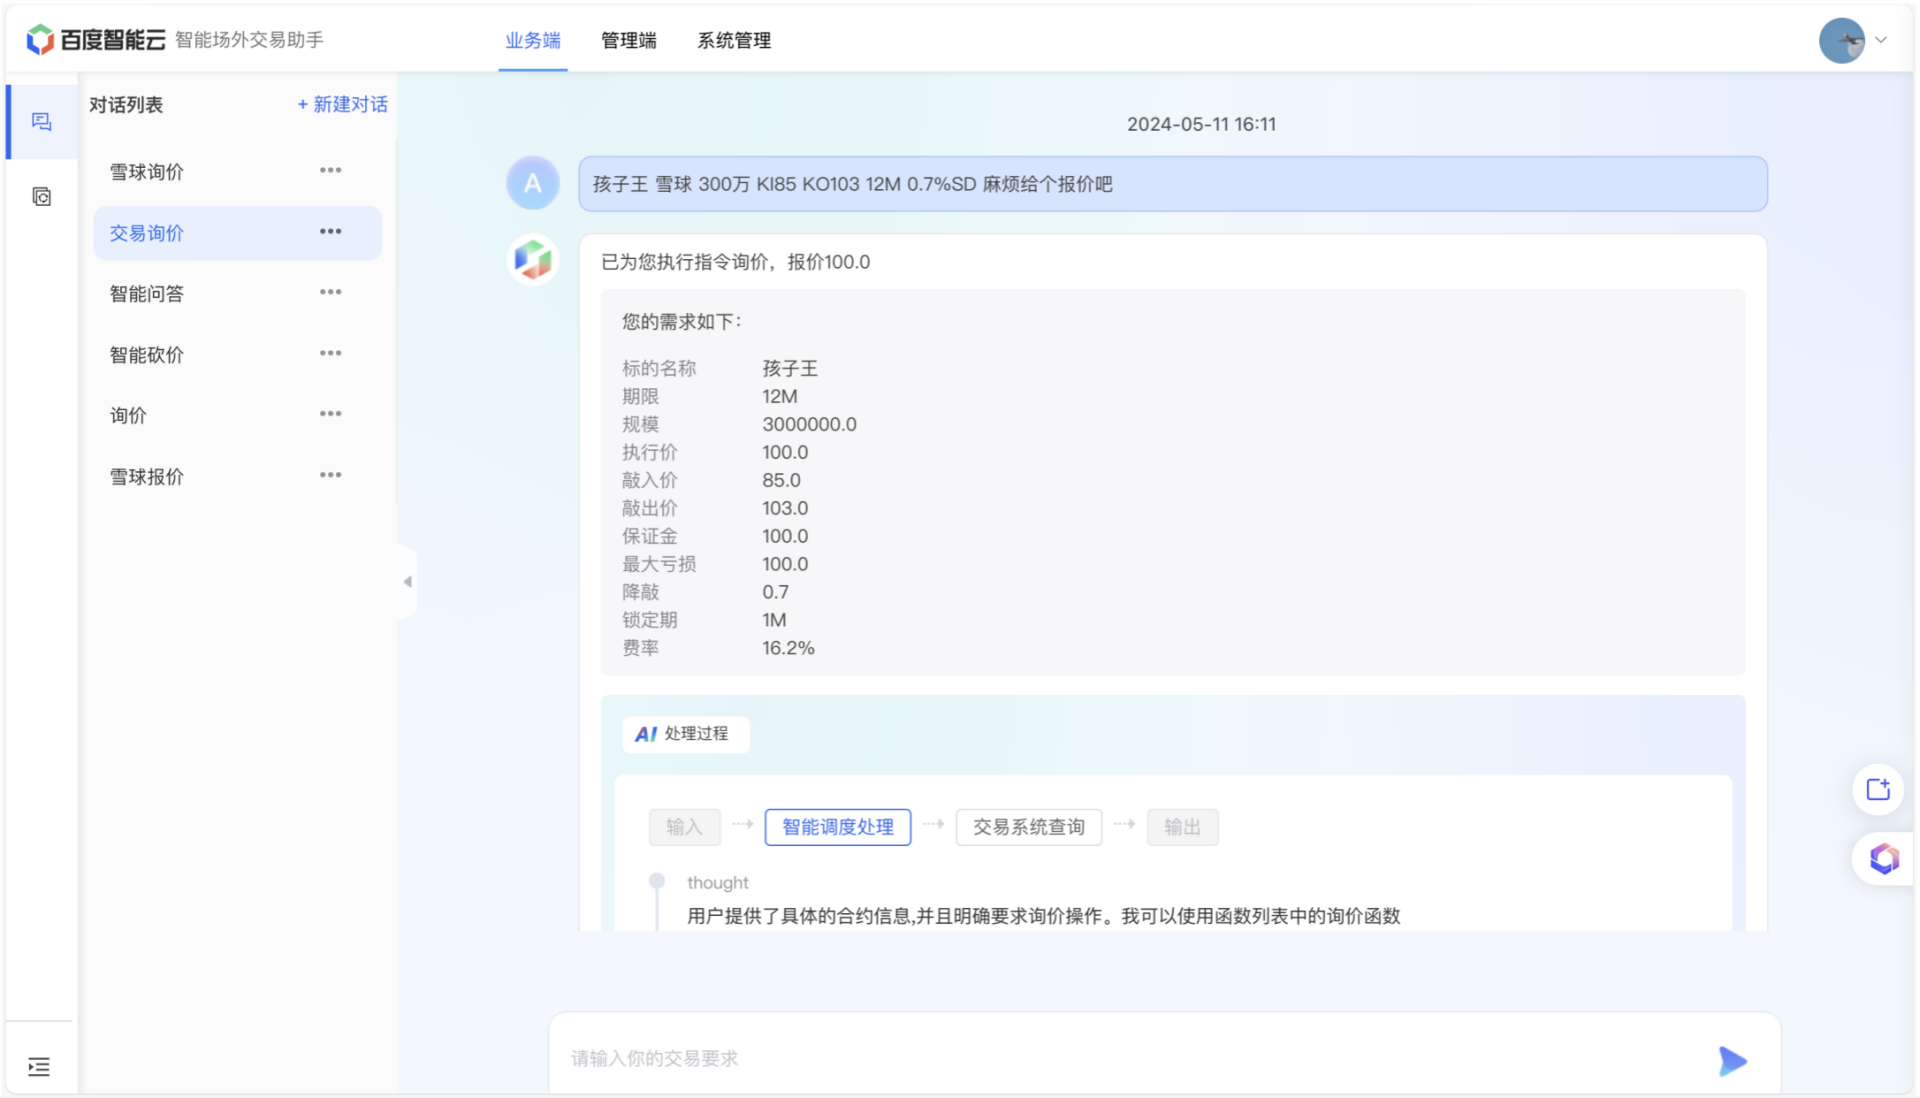Image resolution: width=1920 pixels, height=1098 pixels.
Task: Click the 锁定期 value 1M
Action: tap(774, 620)
